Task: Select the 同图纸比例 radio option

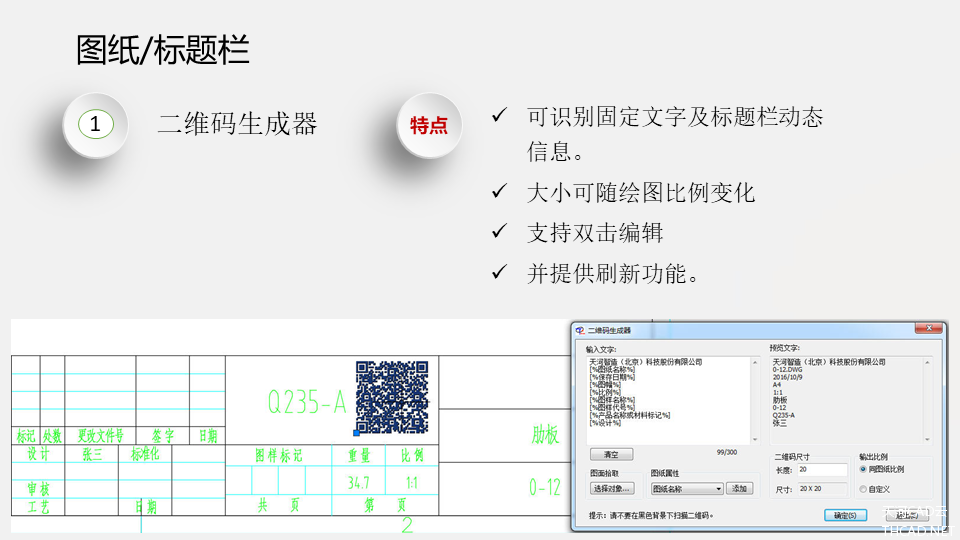Action: 863,470
